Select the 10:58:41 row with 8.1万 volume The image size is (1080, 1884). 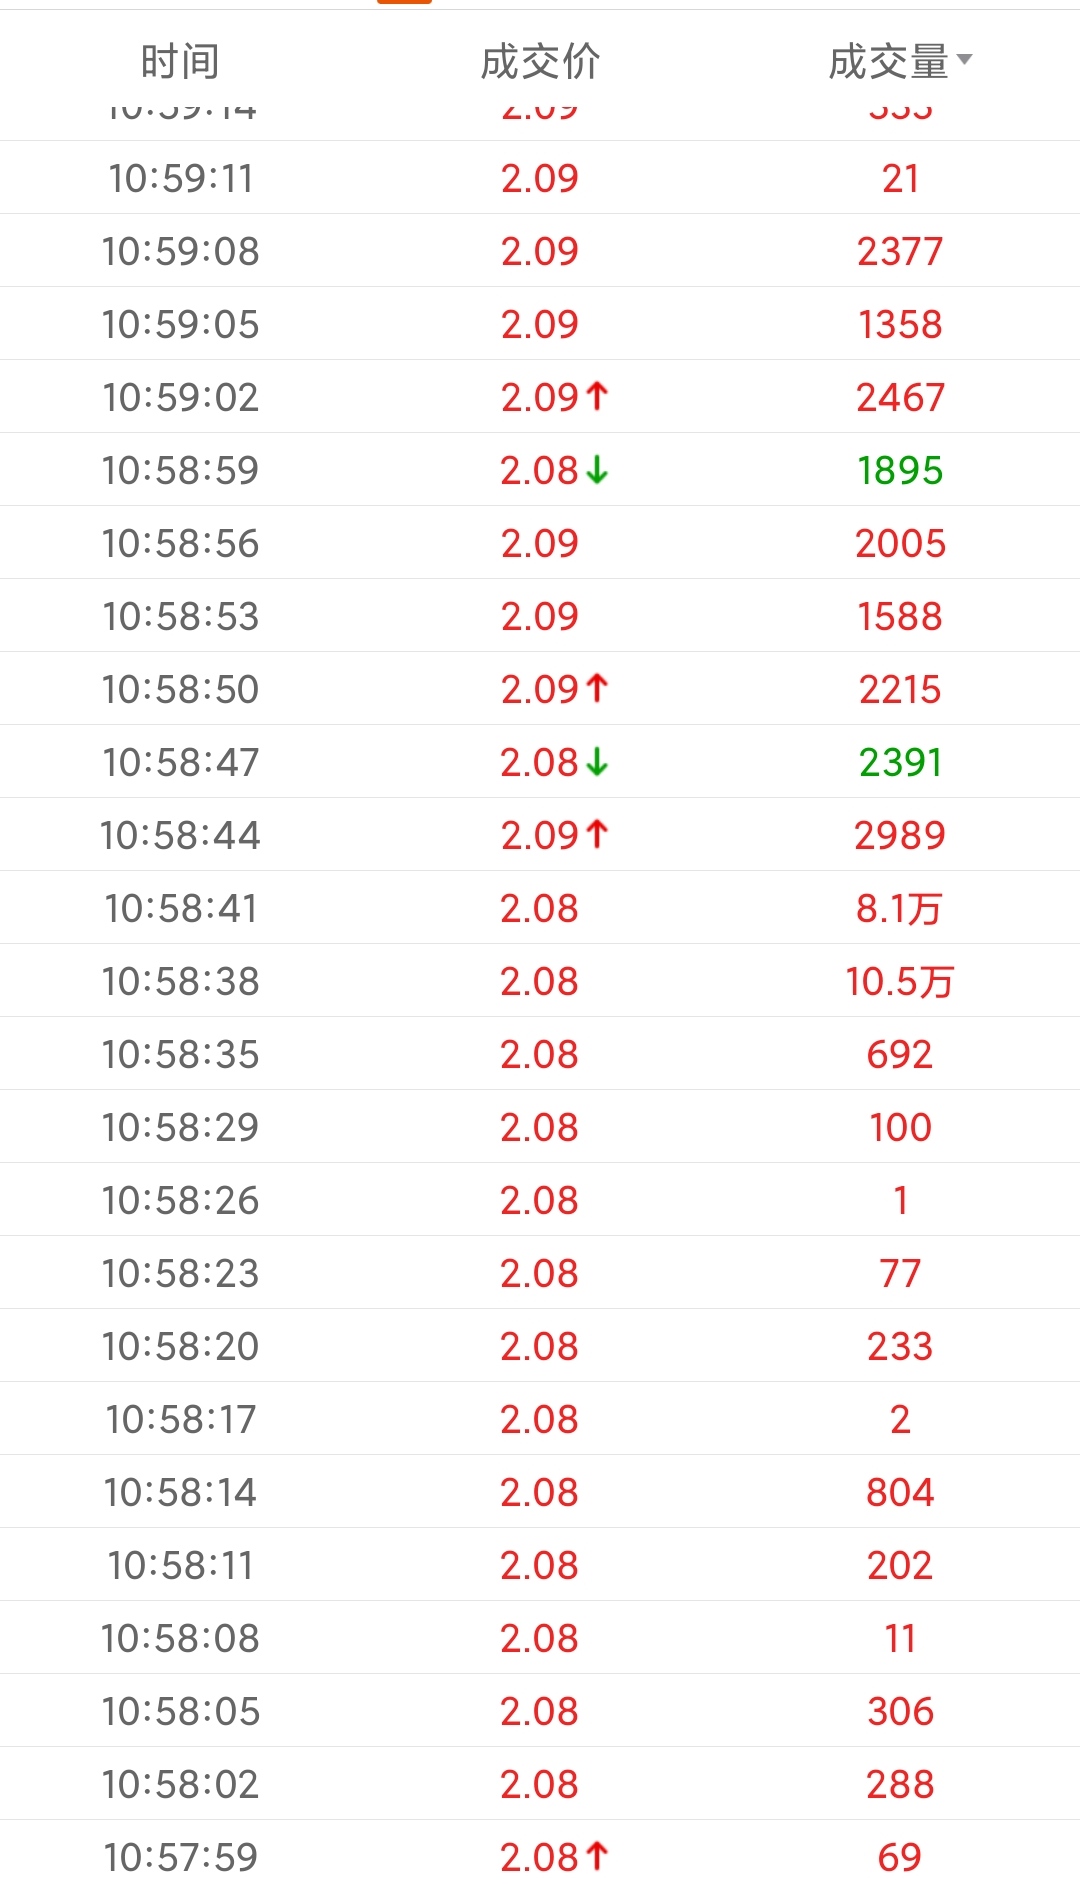pos(540,908)
